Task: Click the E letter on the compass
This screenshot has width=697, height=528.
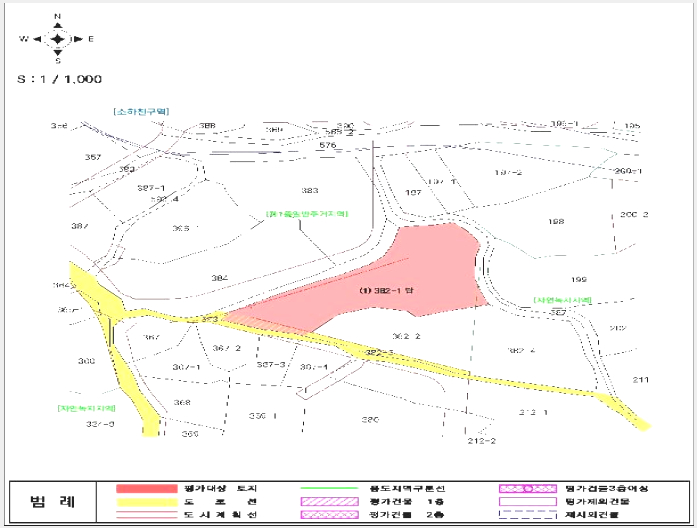Action: tap(91, 39)
